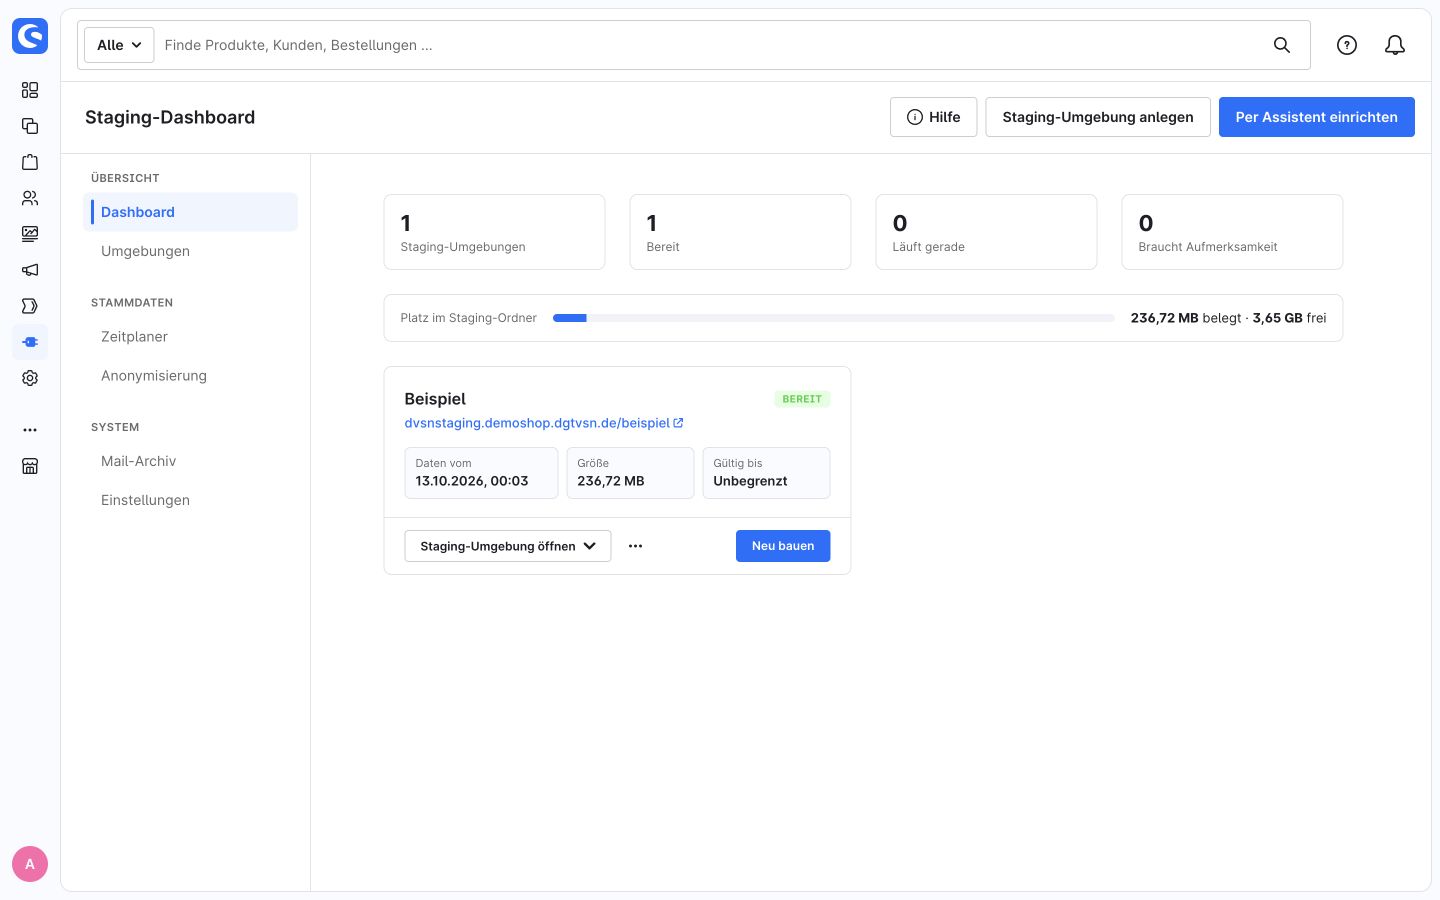Select Dashboard in the side menu
This screenshot has height=900, width=1440.
click(x=190, y=212)
